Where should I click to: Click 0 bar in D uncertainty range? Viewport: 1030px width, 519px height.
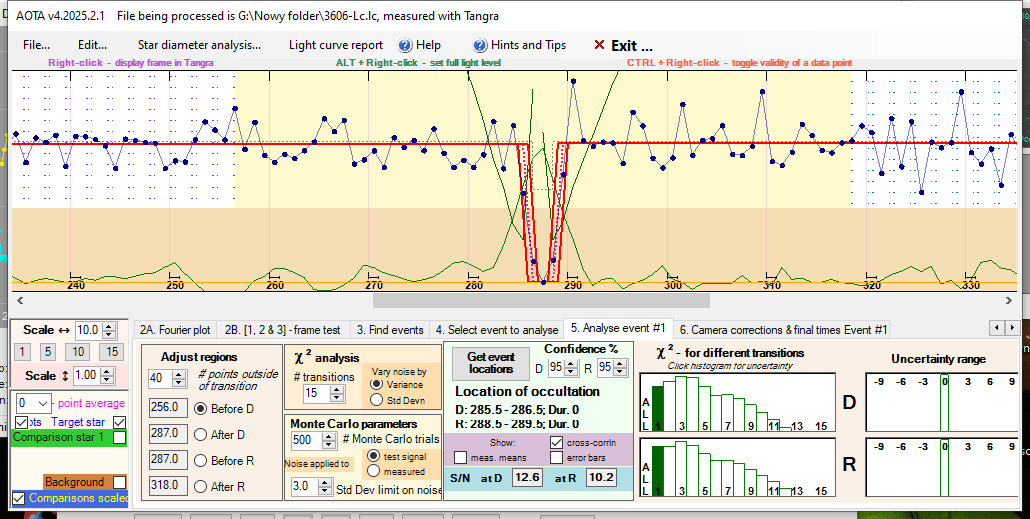click(944, 403)
